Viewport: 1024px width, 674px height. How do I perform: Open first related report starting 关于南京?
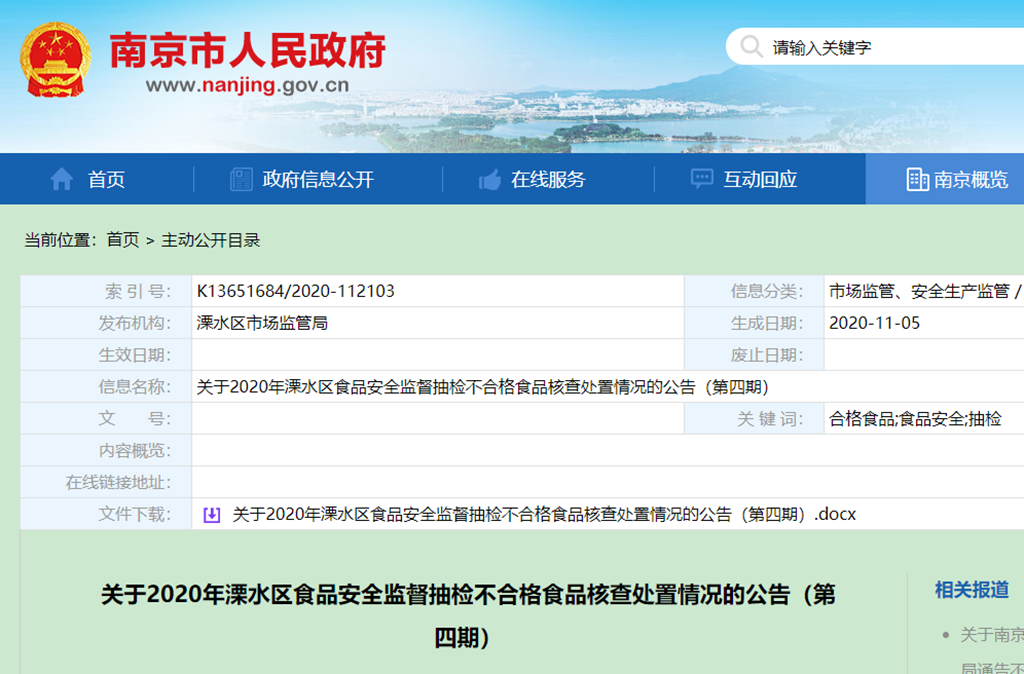992,635
